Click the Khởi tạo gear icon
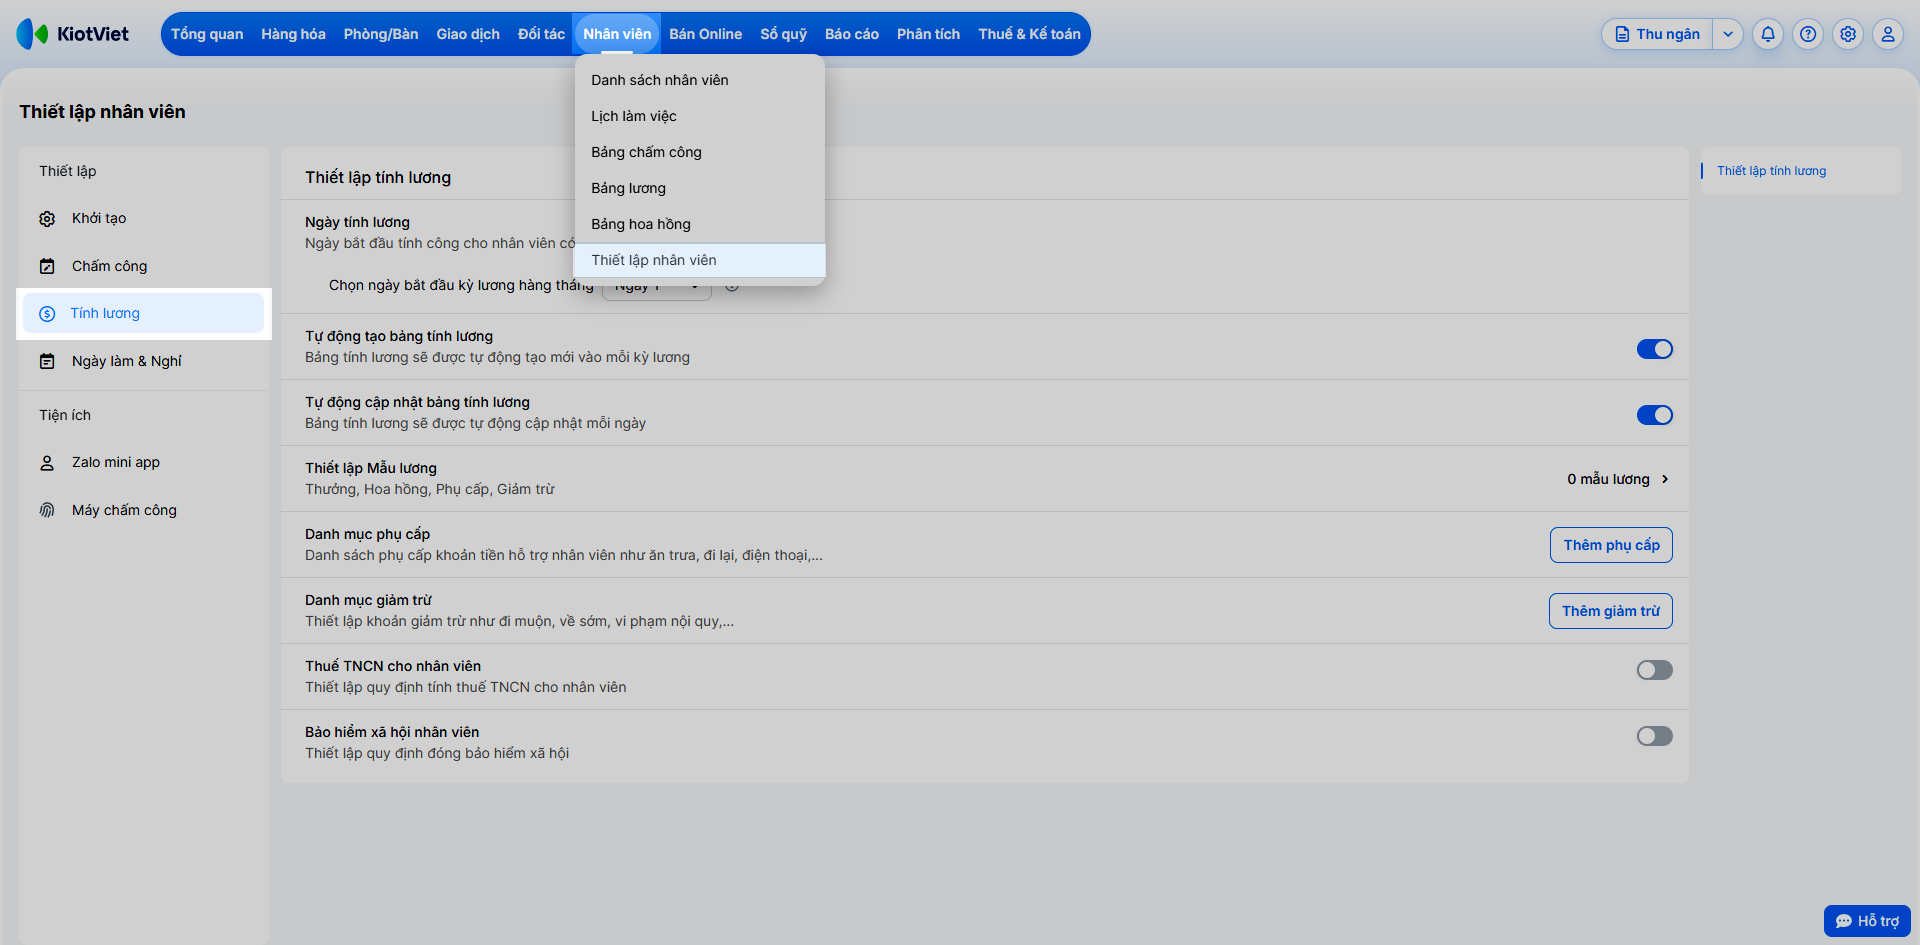The image size is (1920, 945). 47,219
